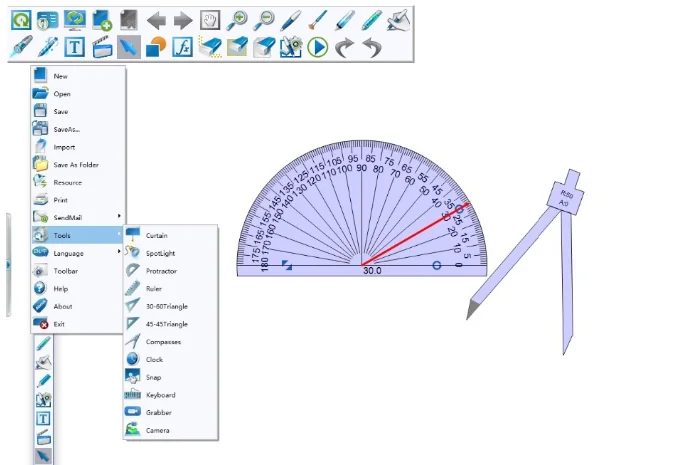Select Keyboard in Tools submenu
Image resolution: width=675 pixels, height=465 pixels.
(170, 395)
